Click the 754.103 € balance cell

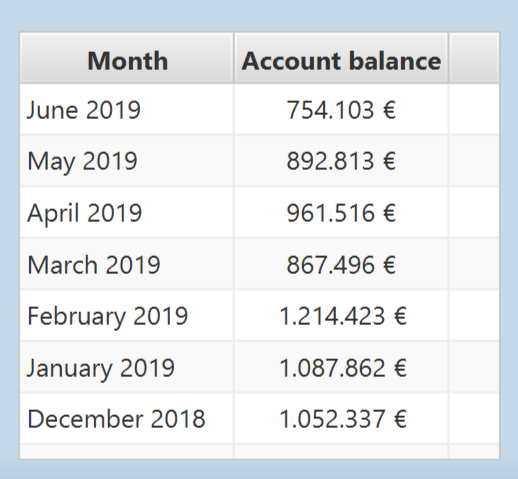341,109
